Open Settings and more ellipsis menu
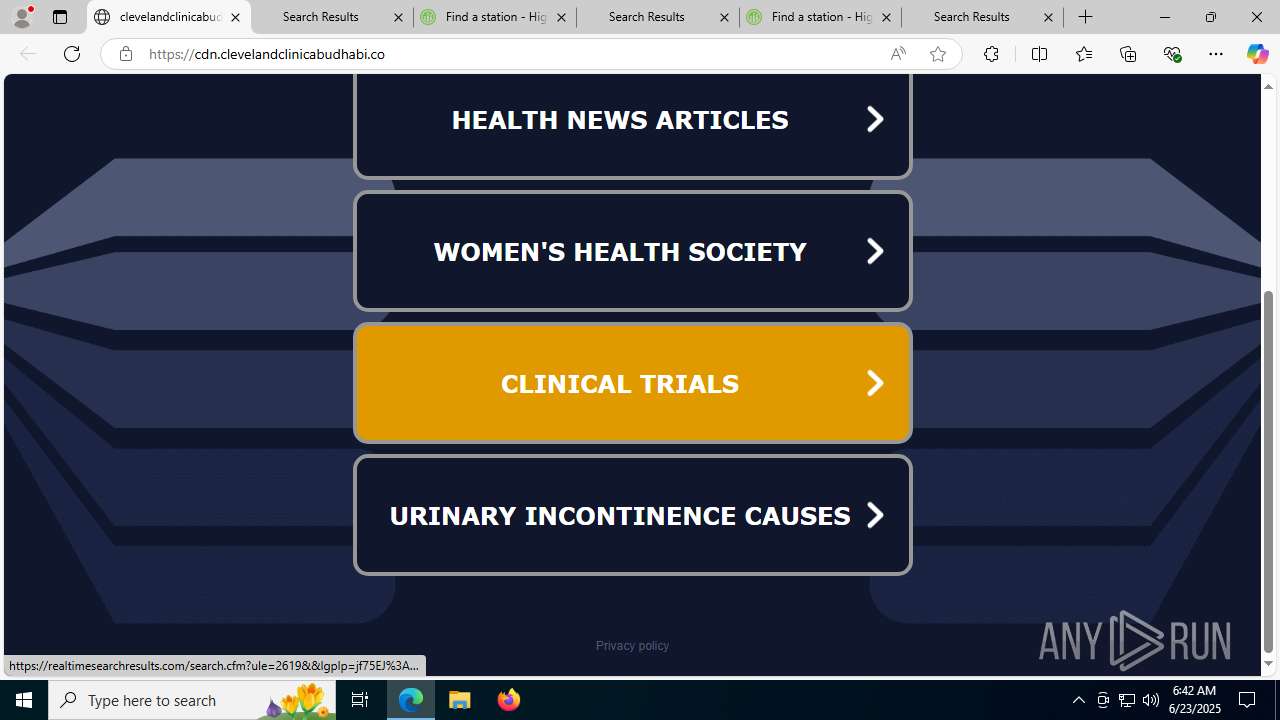Viewport: 1280px width, 720px height. pyautogui.click(x=1216, y=54)
